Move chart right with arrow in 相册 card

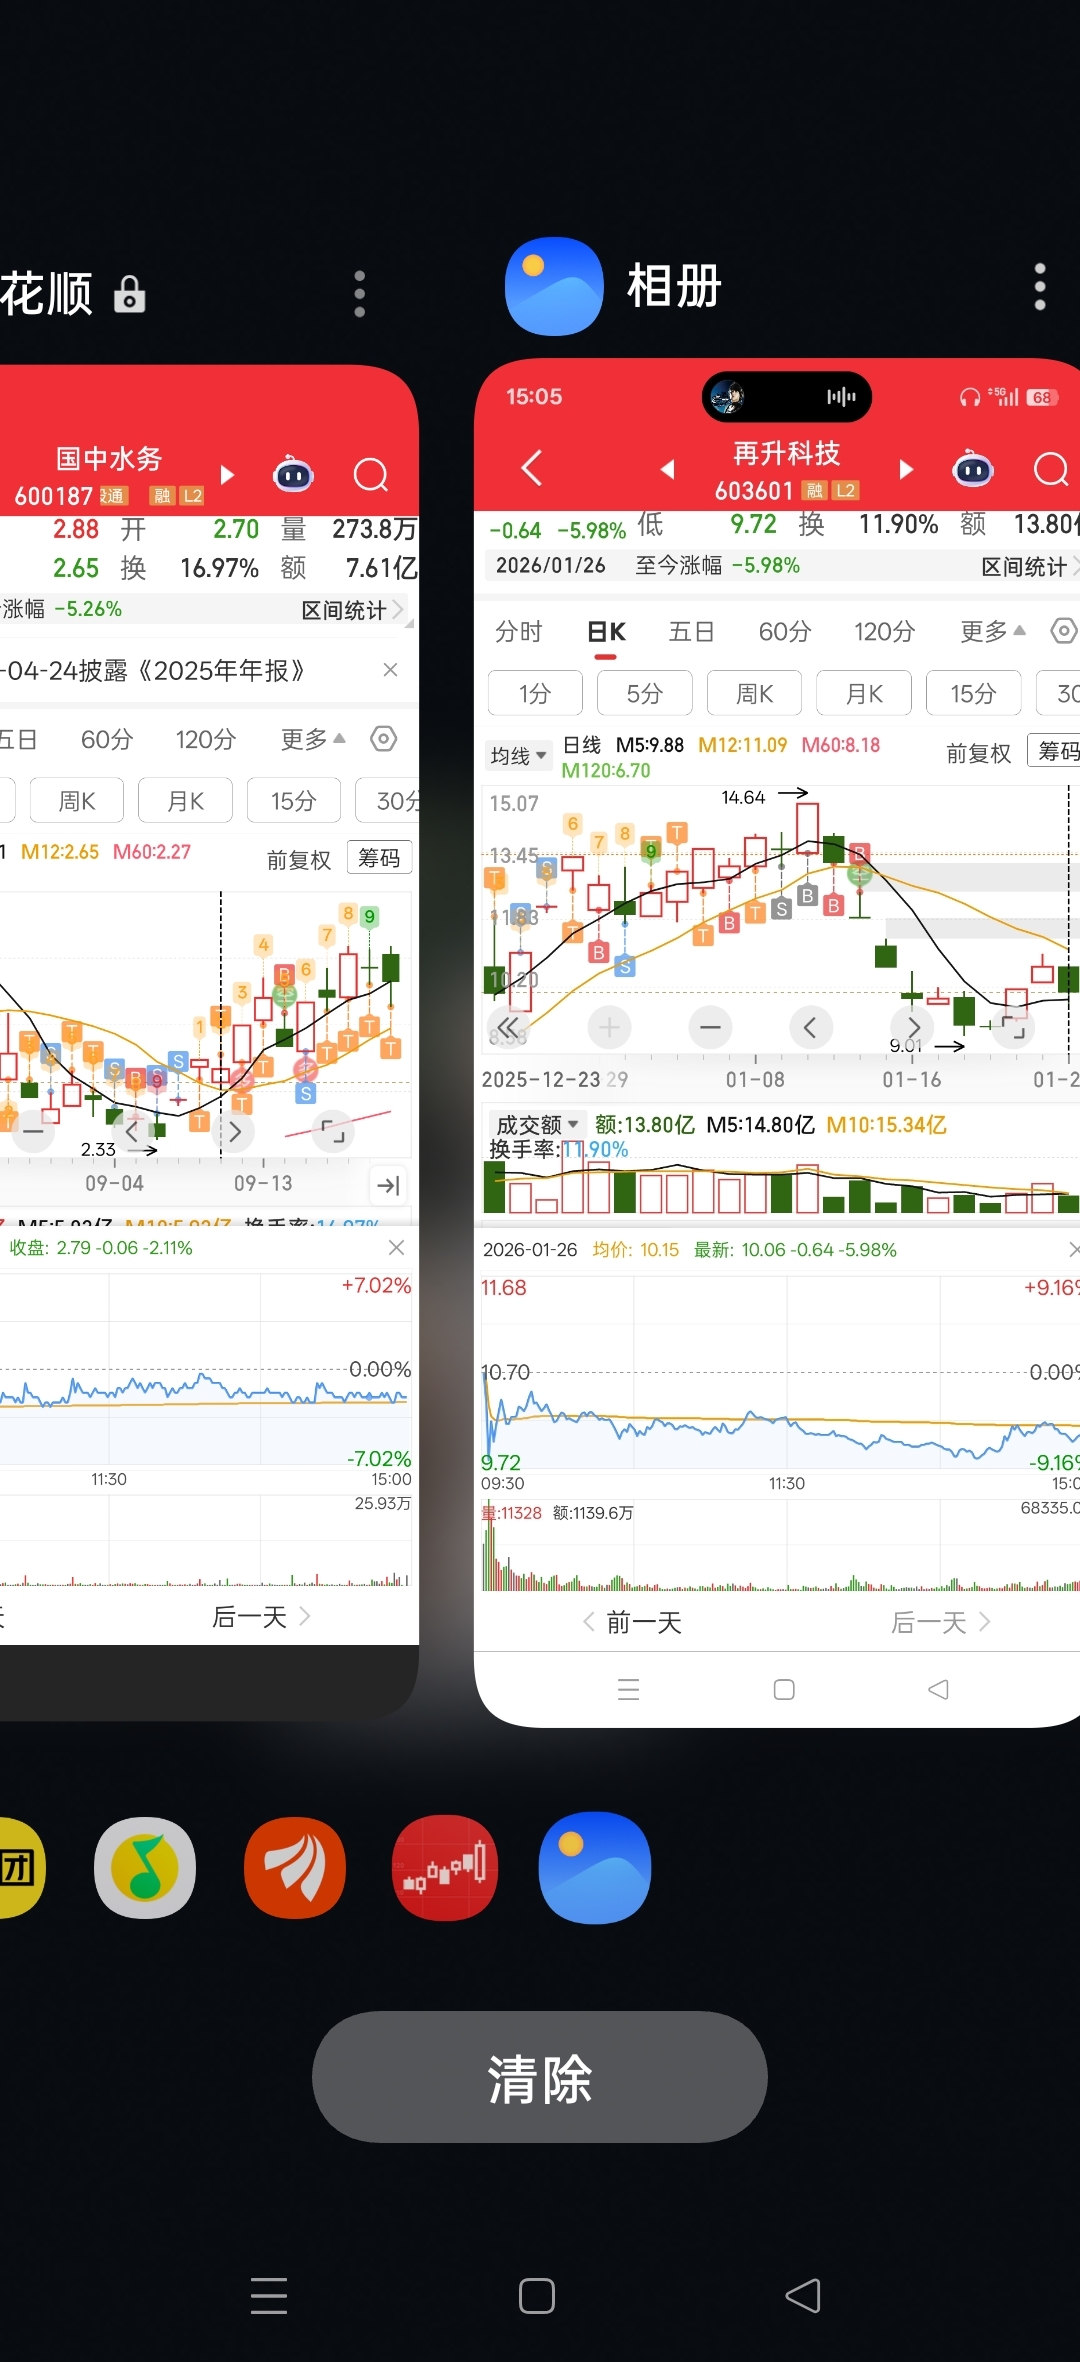tap(912, 1027)
